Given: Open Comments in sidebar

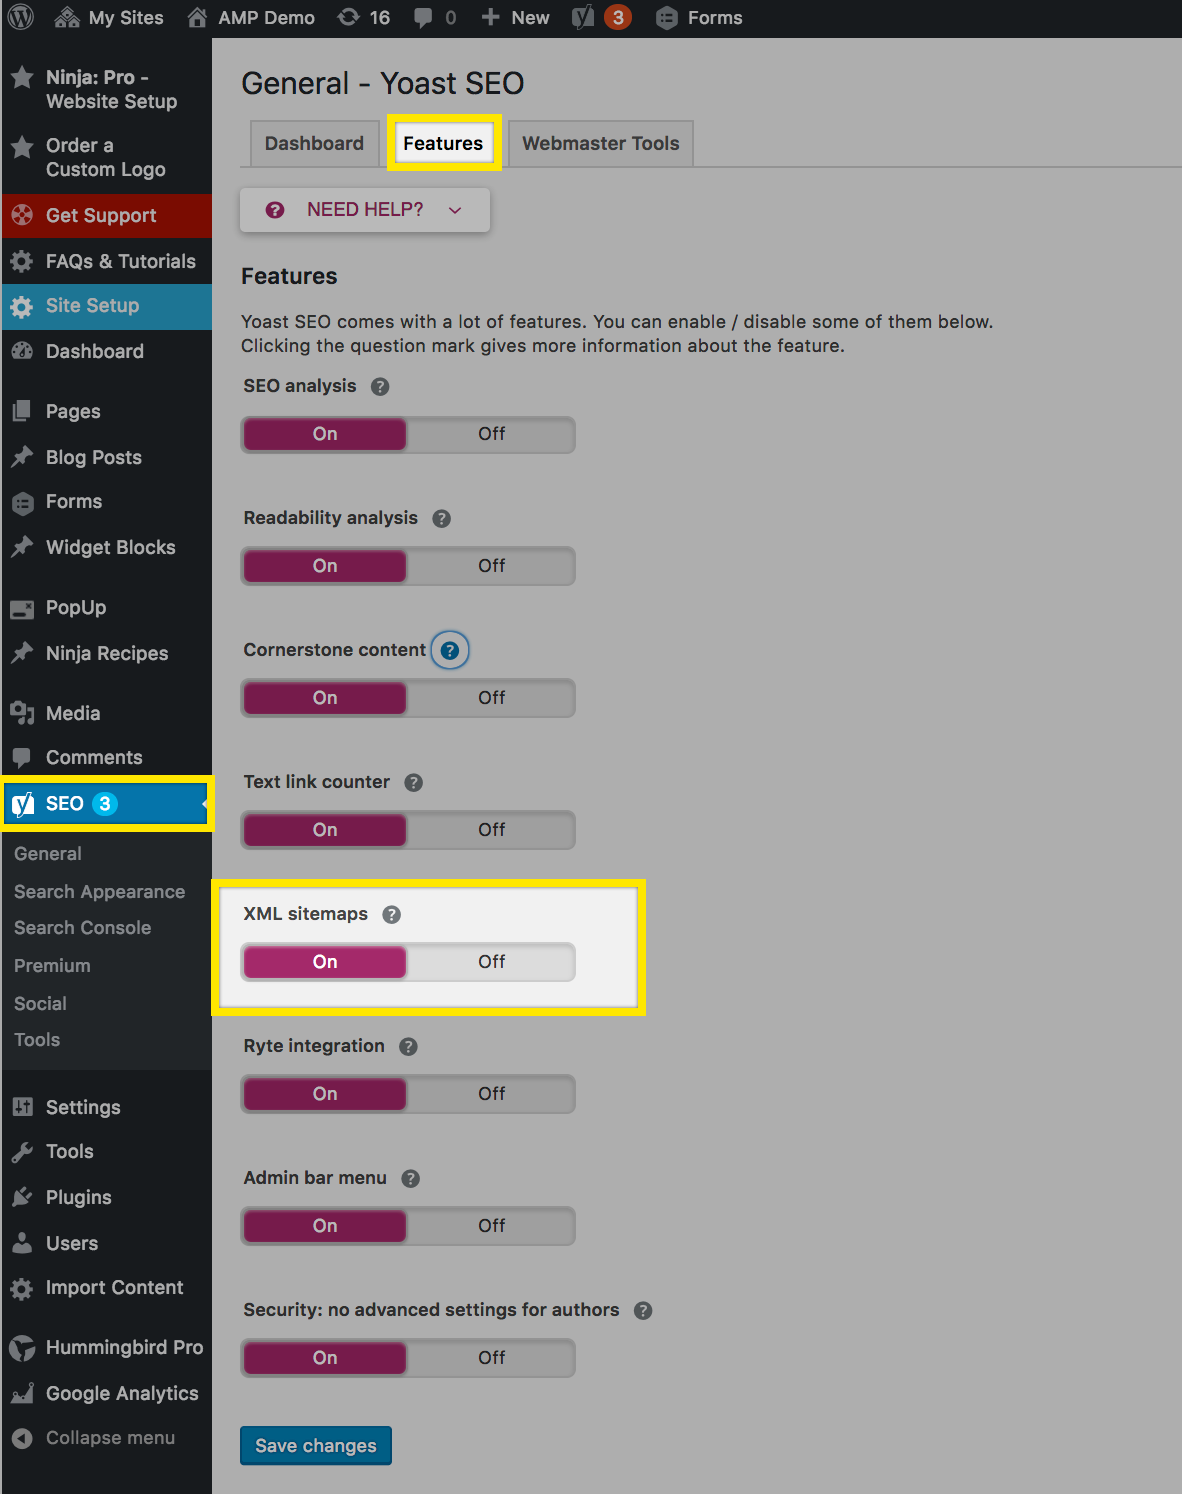Looking at the screenshot, I should pyautogui.click(x=106, y=757).
